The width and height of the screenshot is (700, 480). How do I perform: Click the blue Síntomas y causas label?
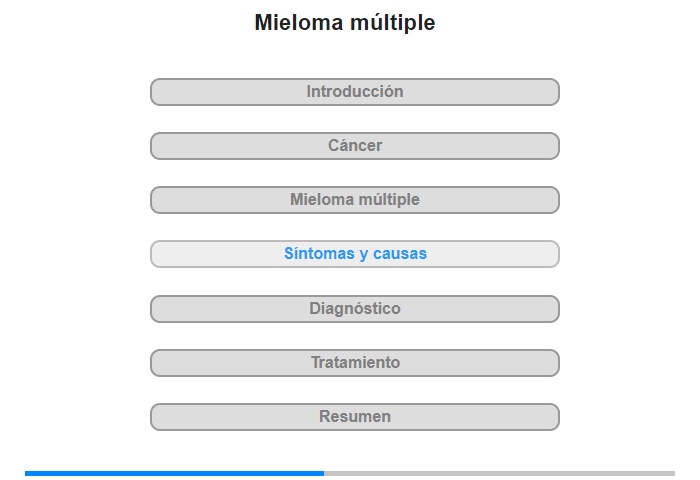click(355, 254)
